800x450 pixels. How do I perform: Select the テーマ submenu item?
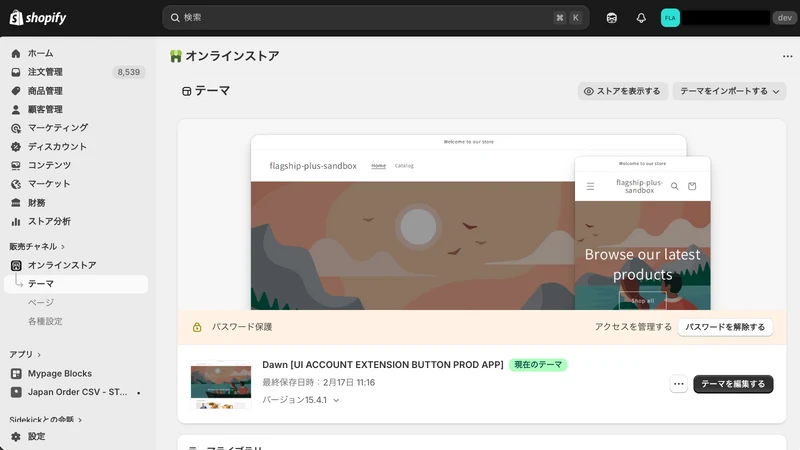pos(76,284)
